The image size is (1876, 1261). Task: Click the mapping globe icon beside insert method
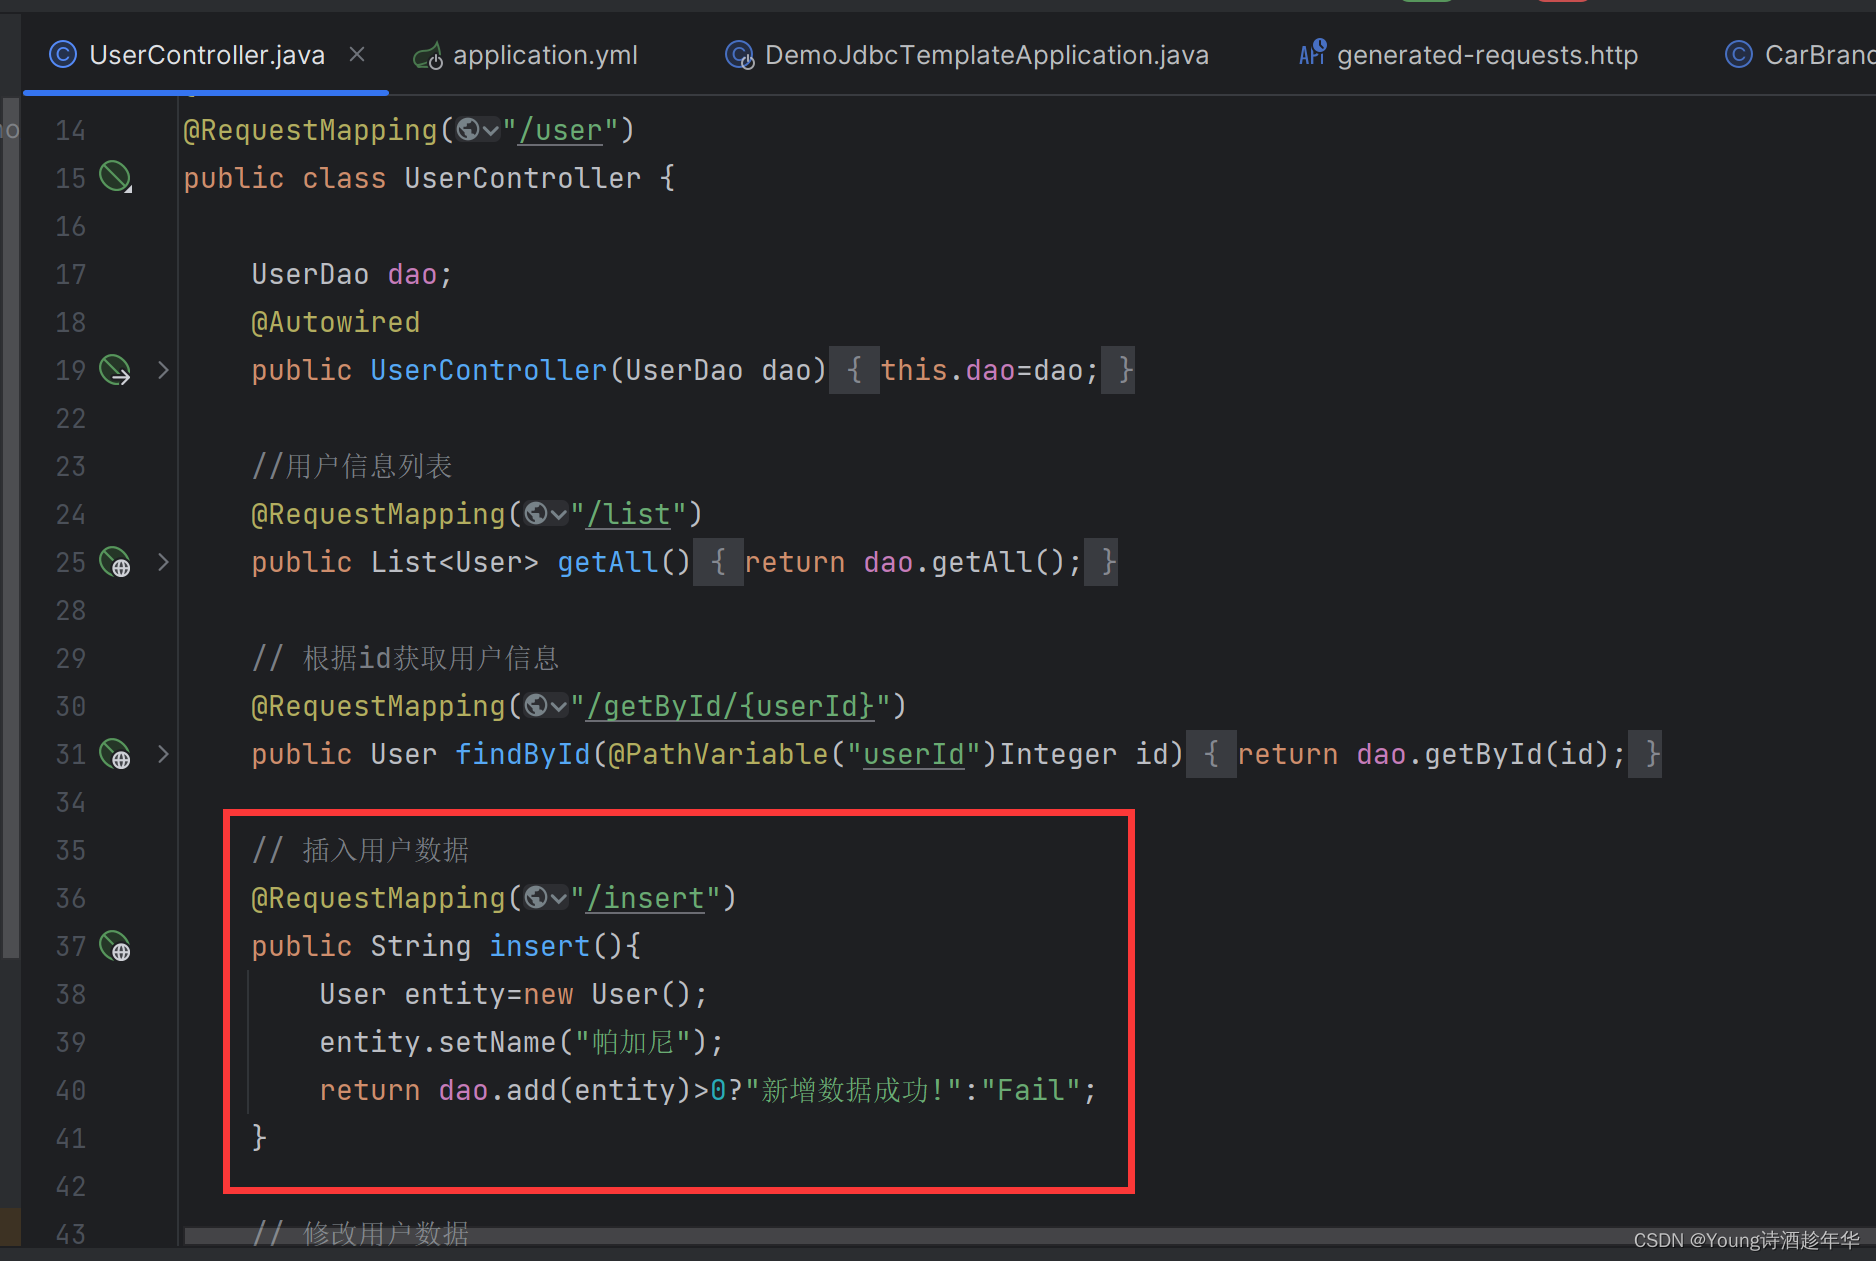tap(114, 947)
